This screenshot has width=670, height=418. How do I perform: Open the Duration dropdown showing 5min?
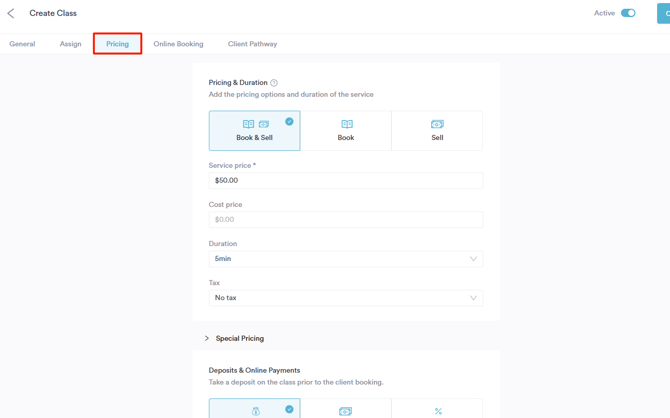[x=346, y=259]
